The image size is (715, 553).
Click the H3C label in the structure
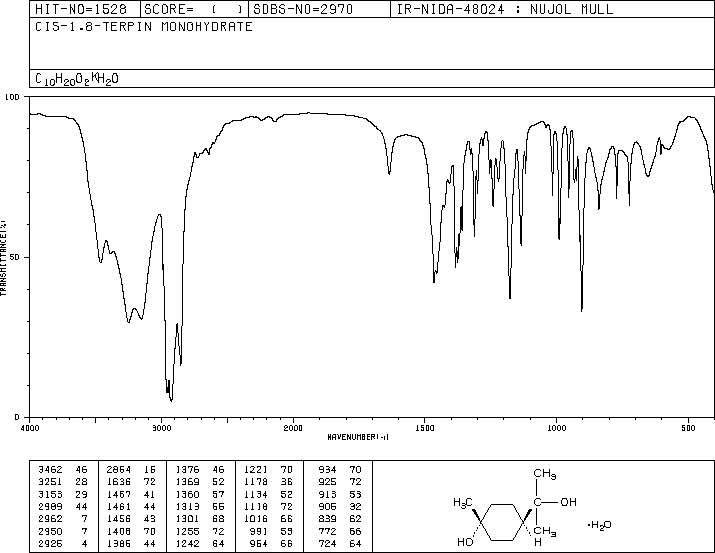462,502
